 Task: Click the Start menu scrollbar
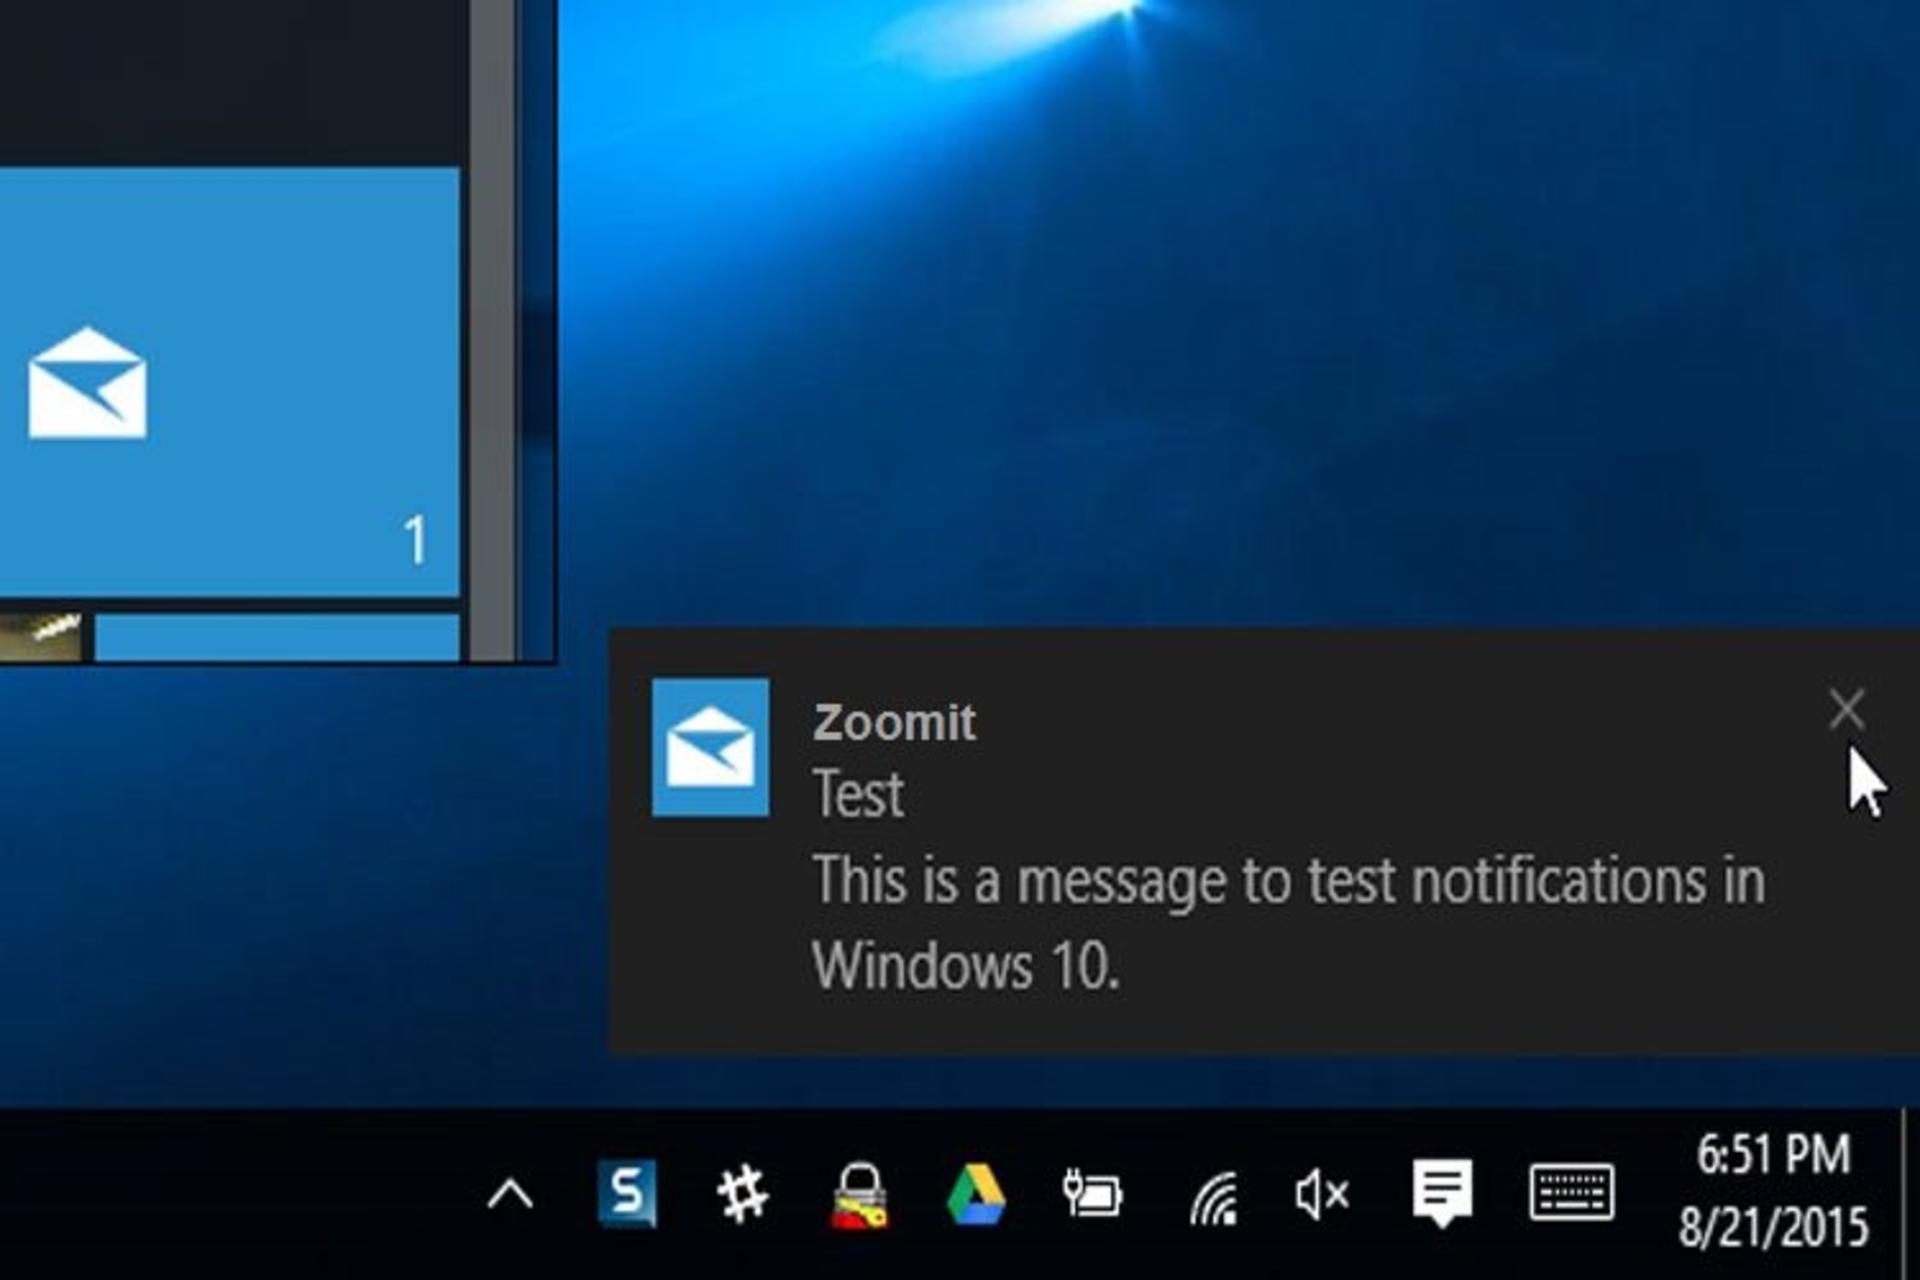click(492, 330)
